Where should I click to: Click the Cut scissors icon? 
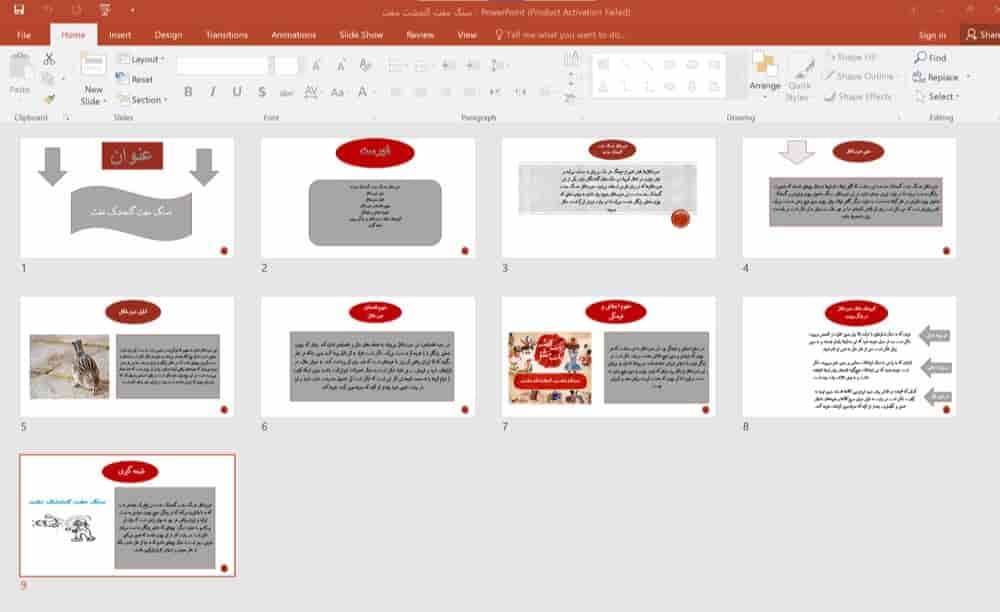pos(48,59)
